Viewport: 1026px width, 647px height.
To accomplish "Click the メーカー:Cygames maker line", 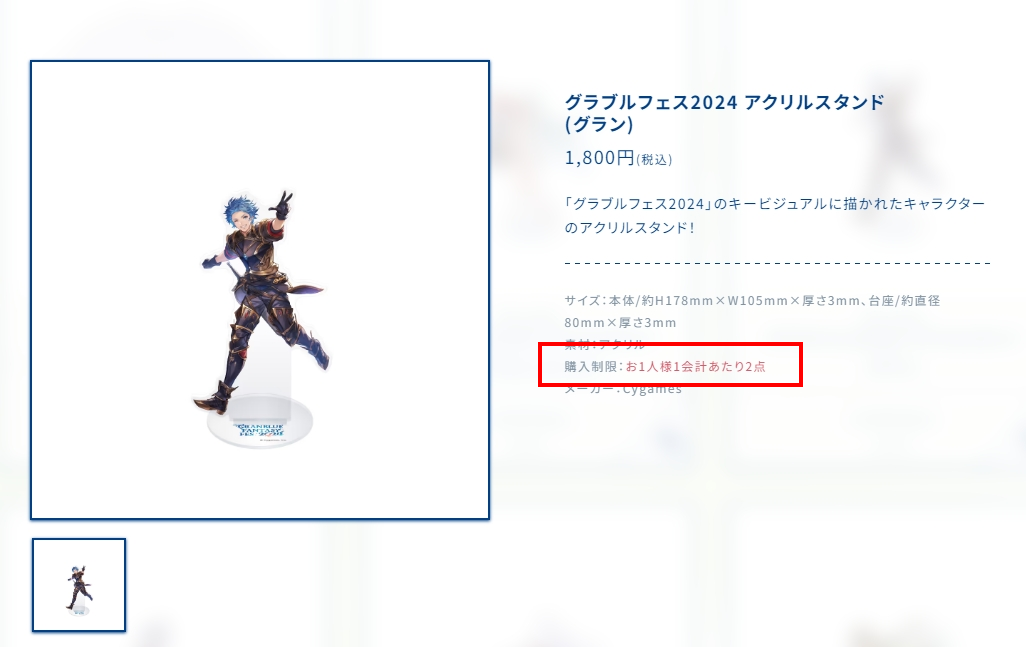I will click(623, 389).
